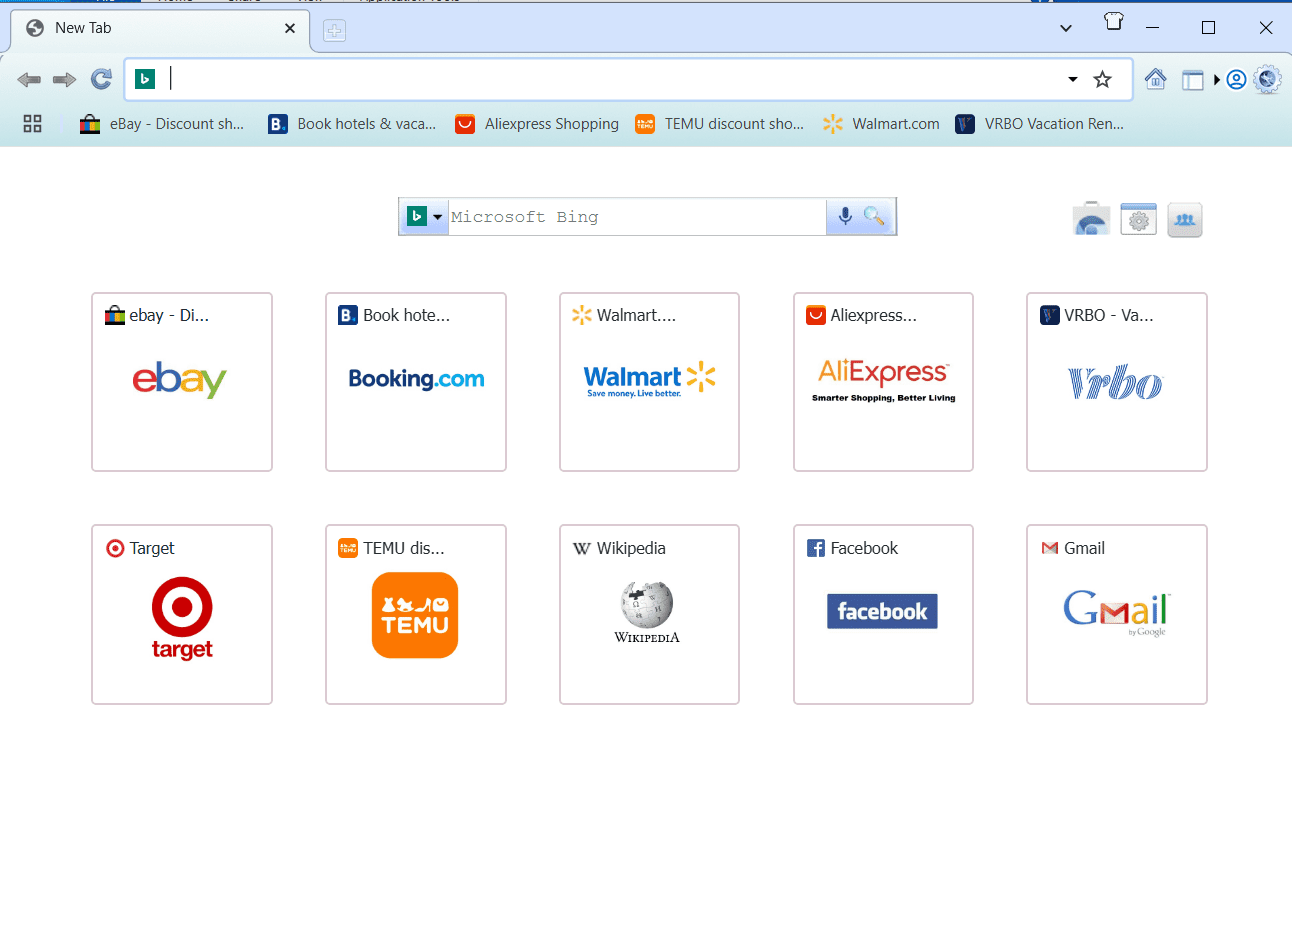The image size is (1292, 931).
Task: Open the Book hotels bookmark
Action: coord(353,124)
